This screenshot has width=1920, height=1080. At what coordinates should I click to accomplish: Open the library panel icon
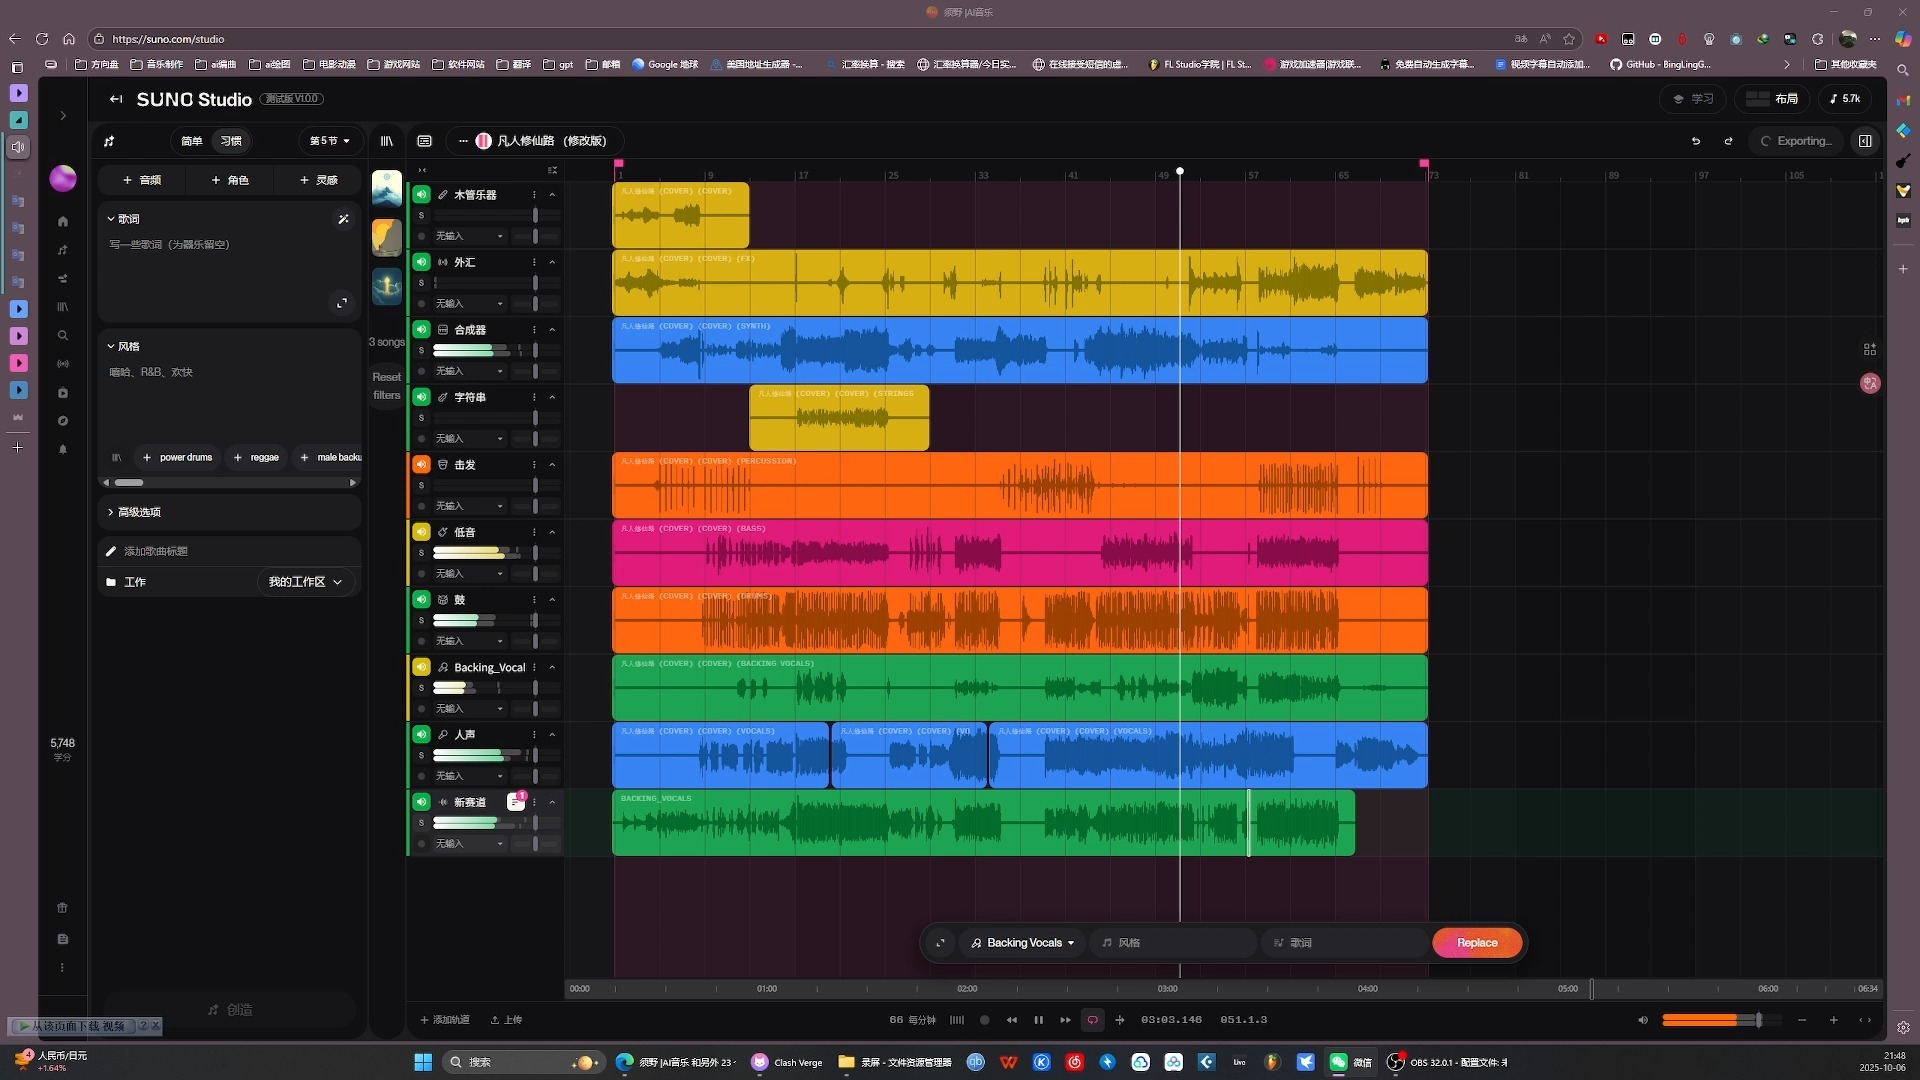[x=387, y=141]
